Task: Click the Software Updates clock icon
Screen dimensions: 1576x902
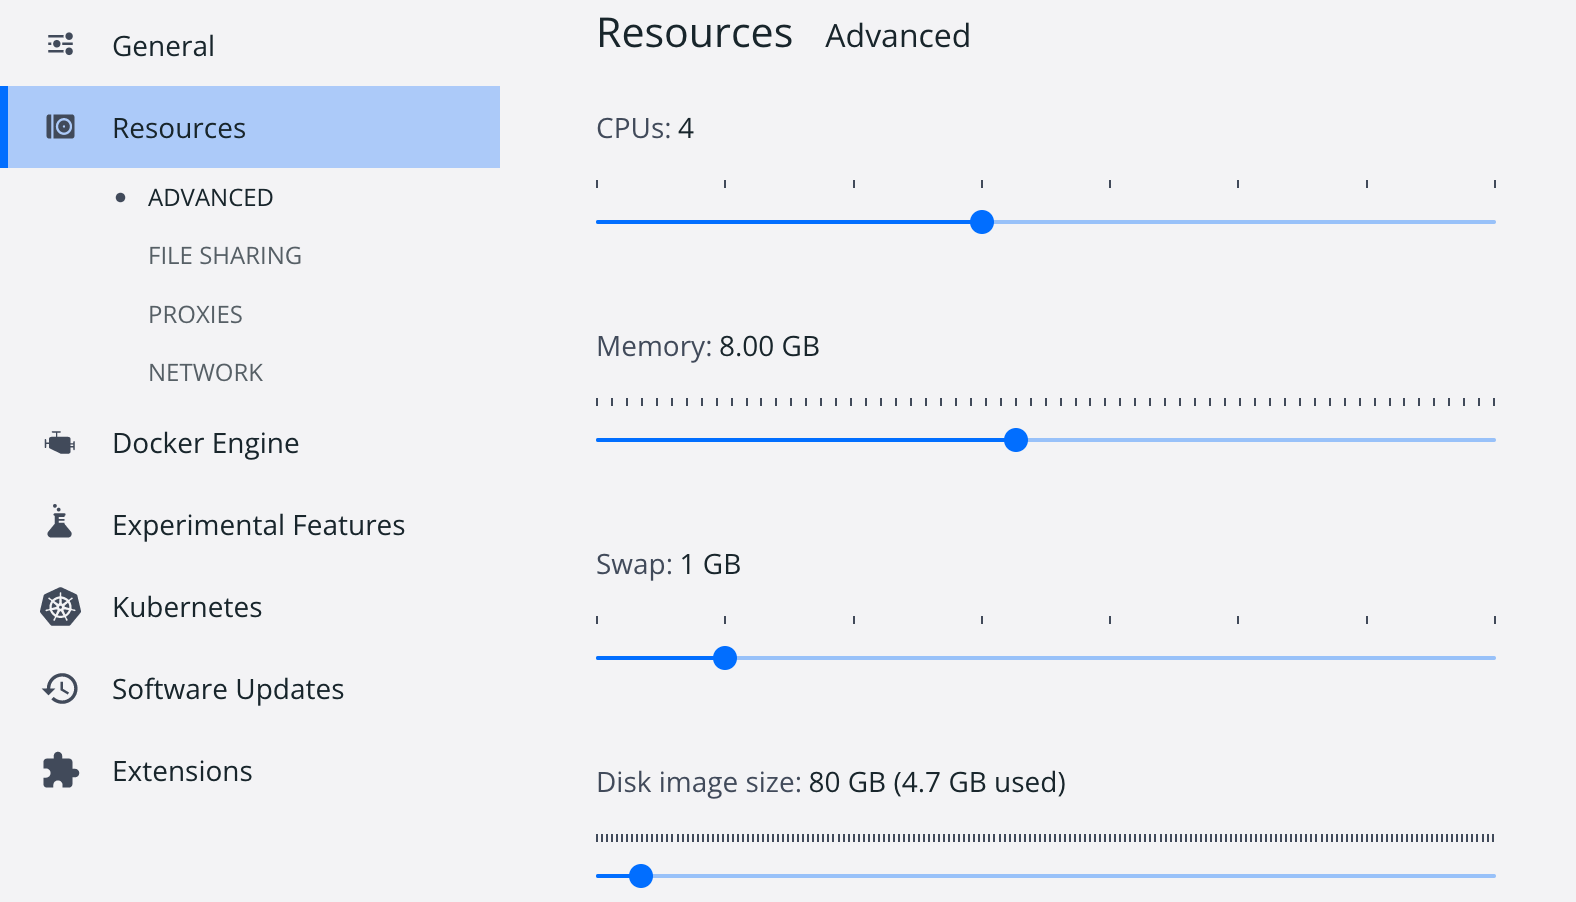Action: click(x=60, y=688)
